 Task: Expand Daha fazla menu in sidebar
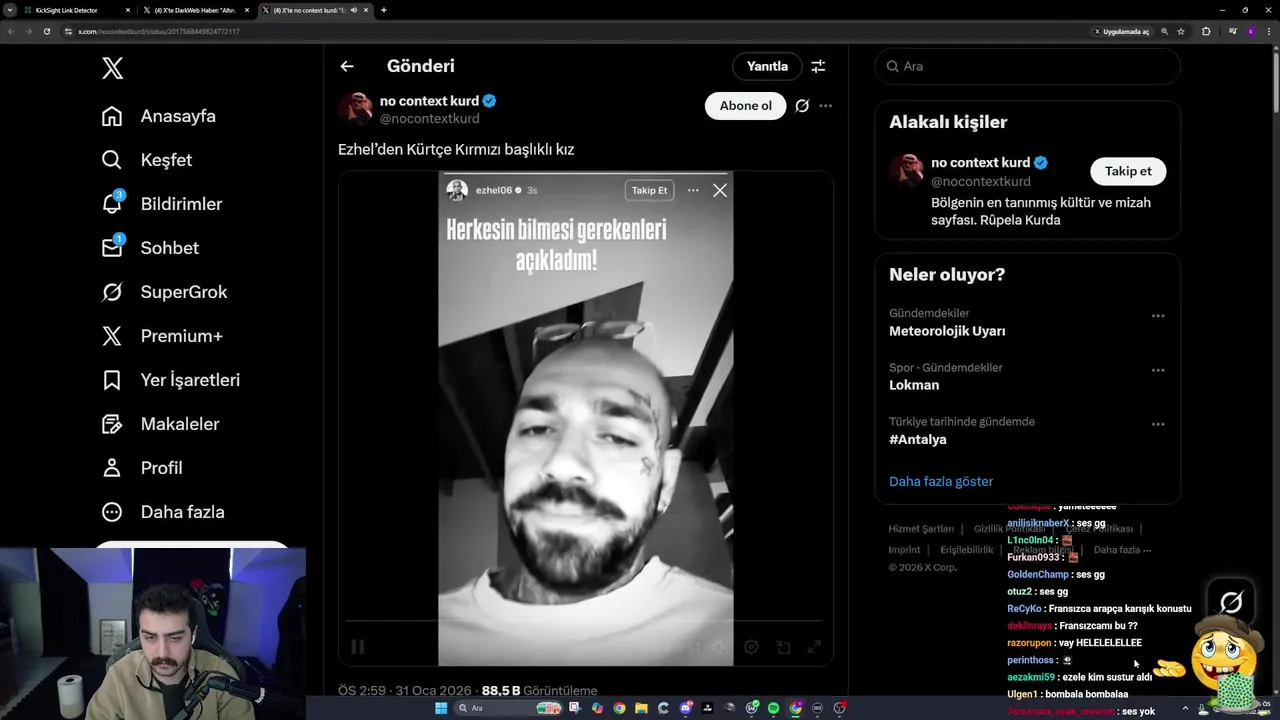pos(163,512)
